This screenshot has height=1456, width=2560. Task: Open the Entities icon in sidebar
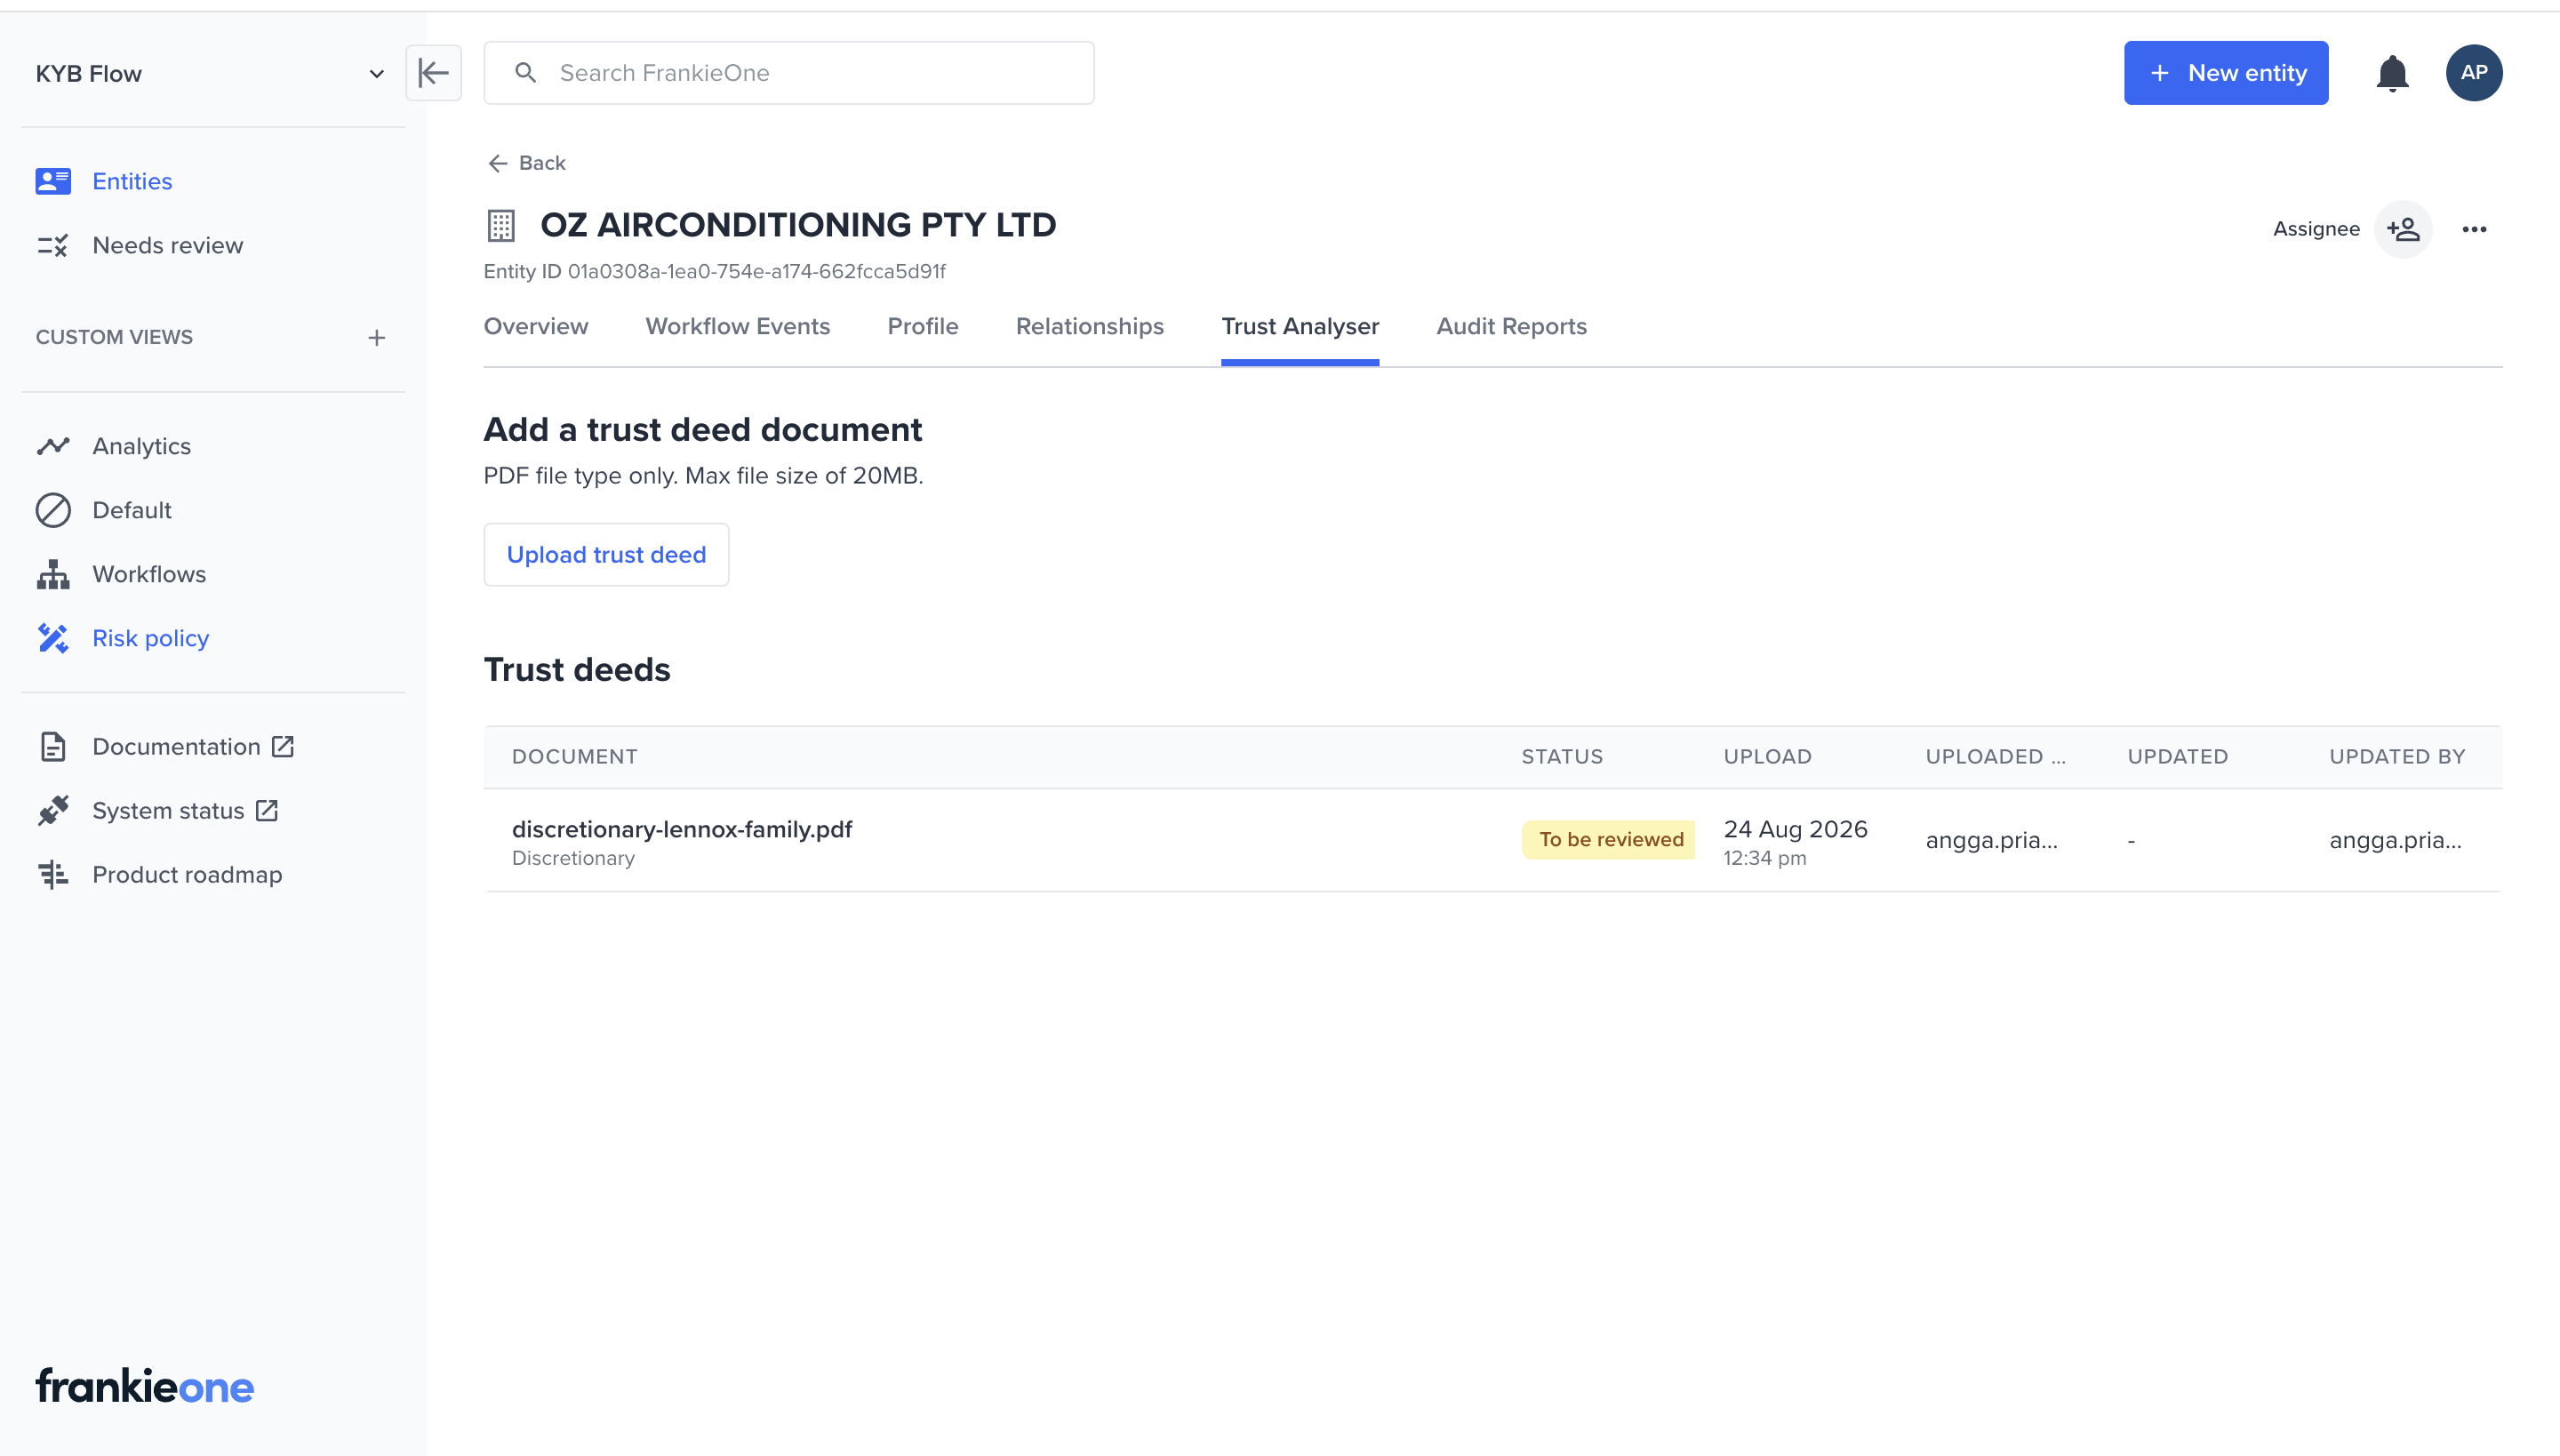click(53, 181)
